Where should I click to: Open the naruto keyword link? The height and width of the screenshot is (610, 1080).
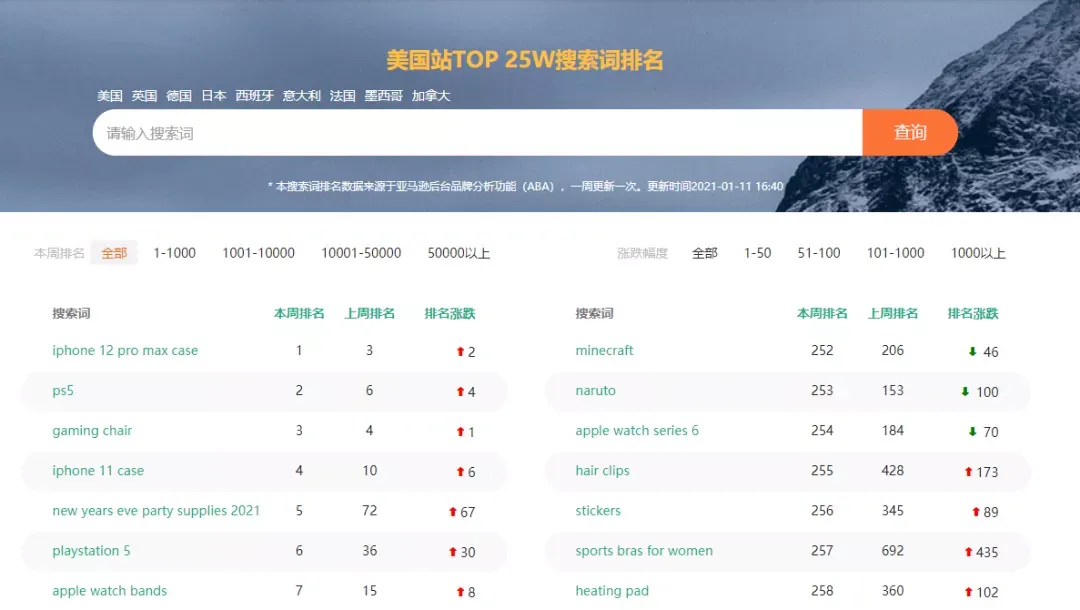[595, 390]
